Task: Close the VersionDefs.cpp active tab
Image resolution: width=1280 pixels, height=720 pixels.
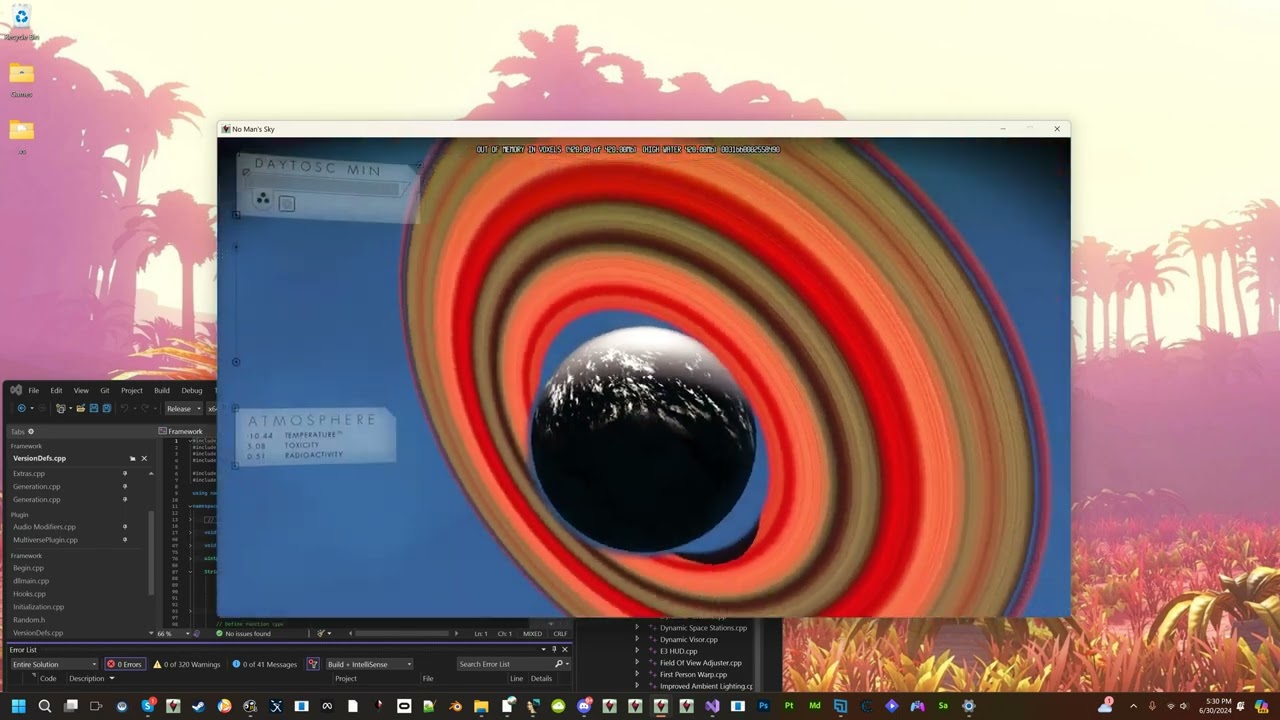Action: (x=144, y=458)
